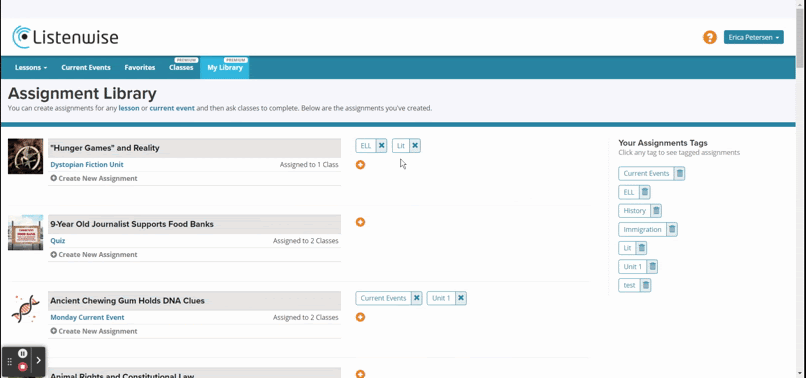Delete the Immigration tag via trash icon
806x378 pixels.
pyautogui.click(x=672, y=229)
